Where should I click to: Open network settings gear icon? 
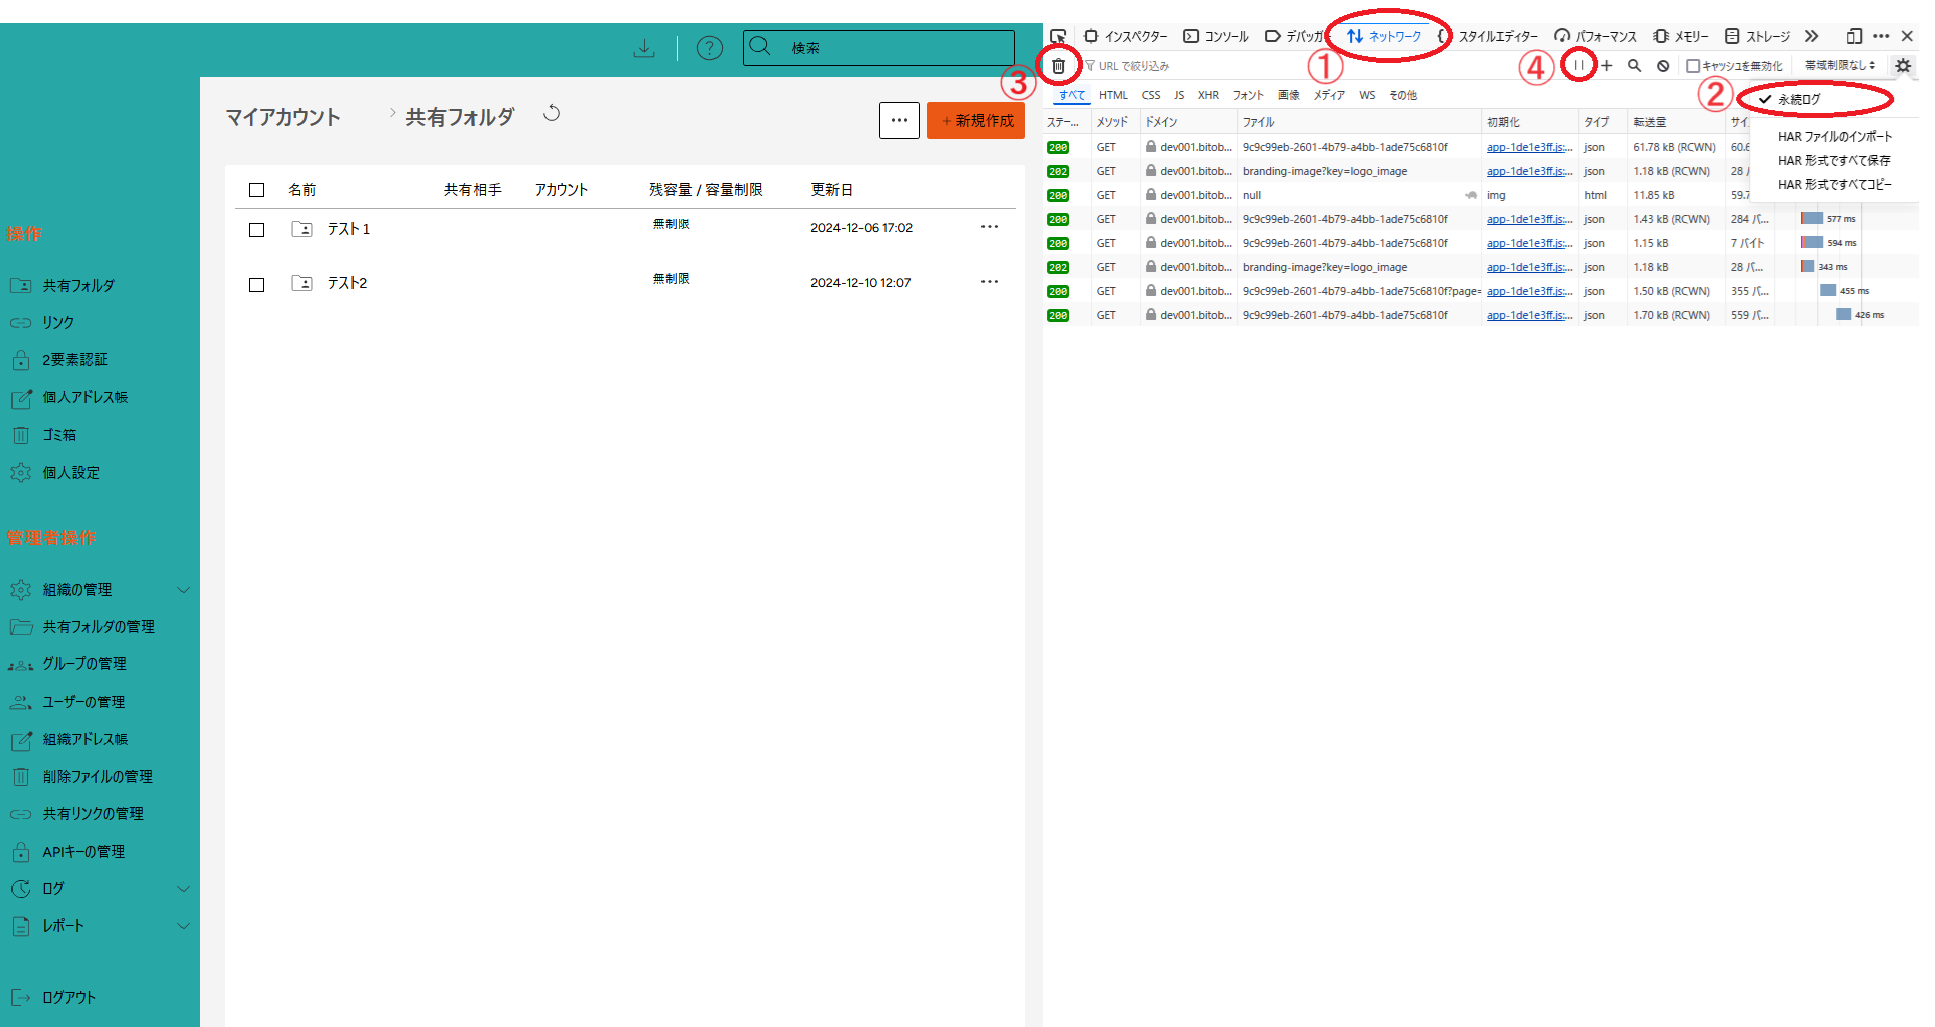tap(1902, 66)
